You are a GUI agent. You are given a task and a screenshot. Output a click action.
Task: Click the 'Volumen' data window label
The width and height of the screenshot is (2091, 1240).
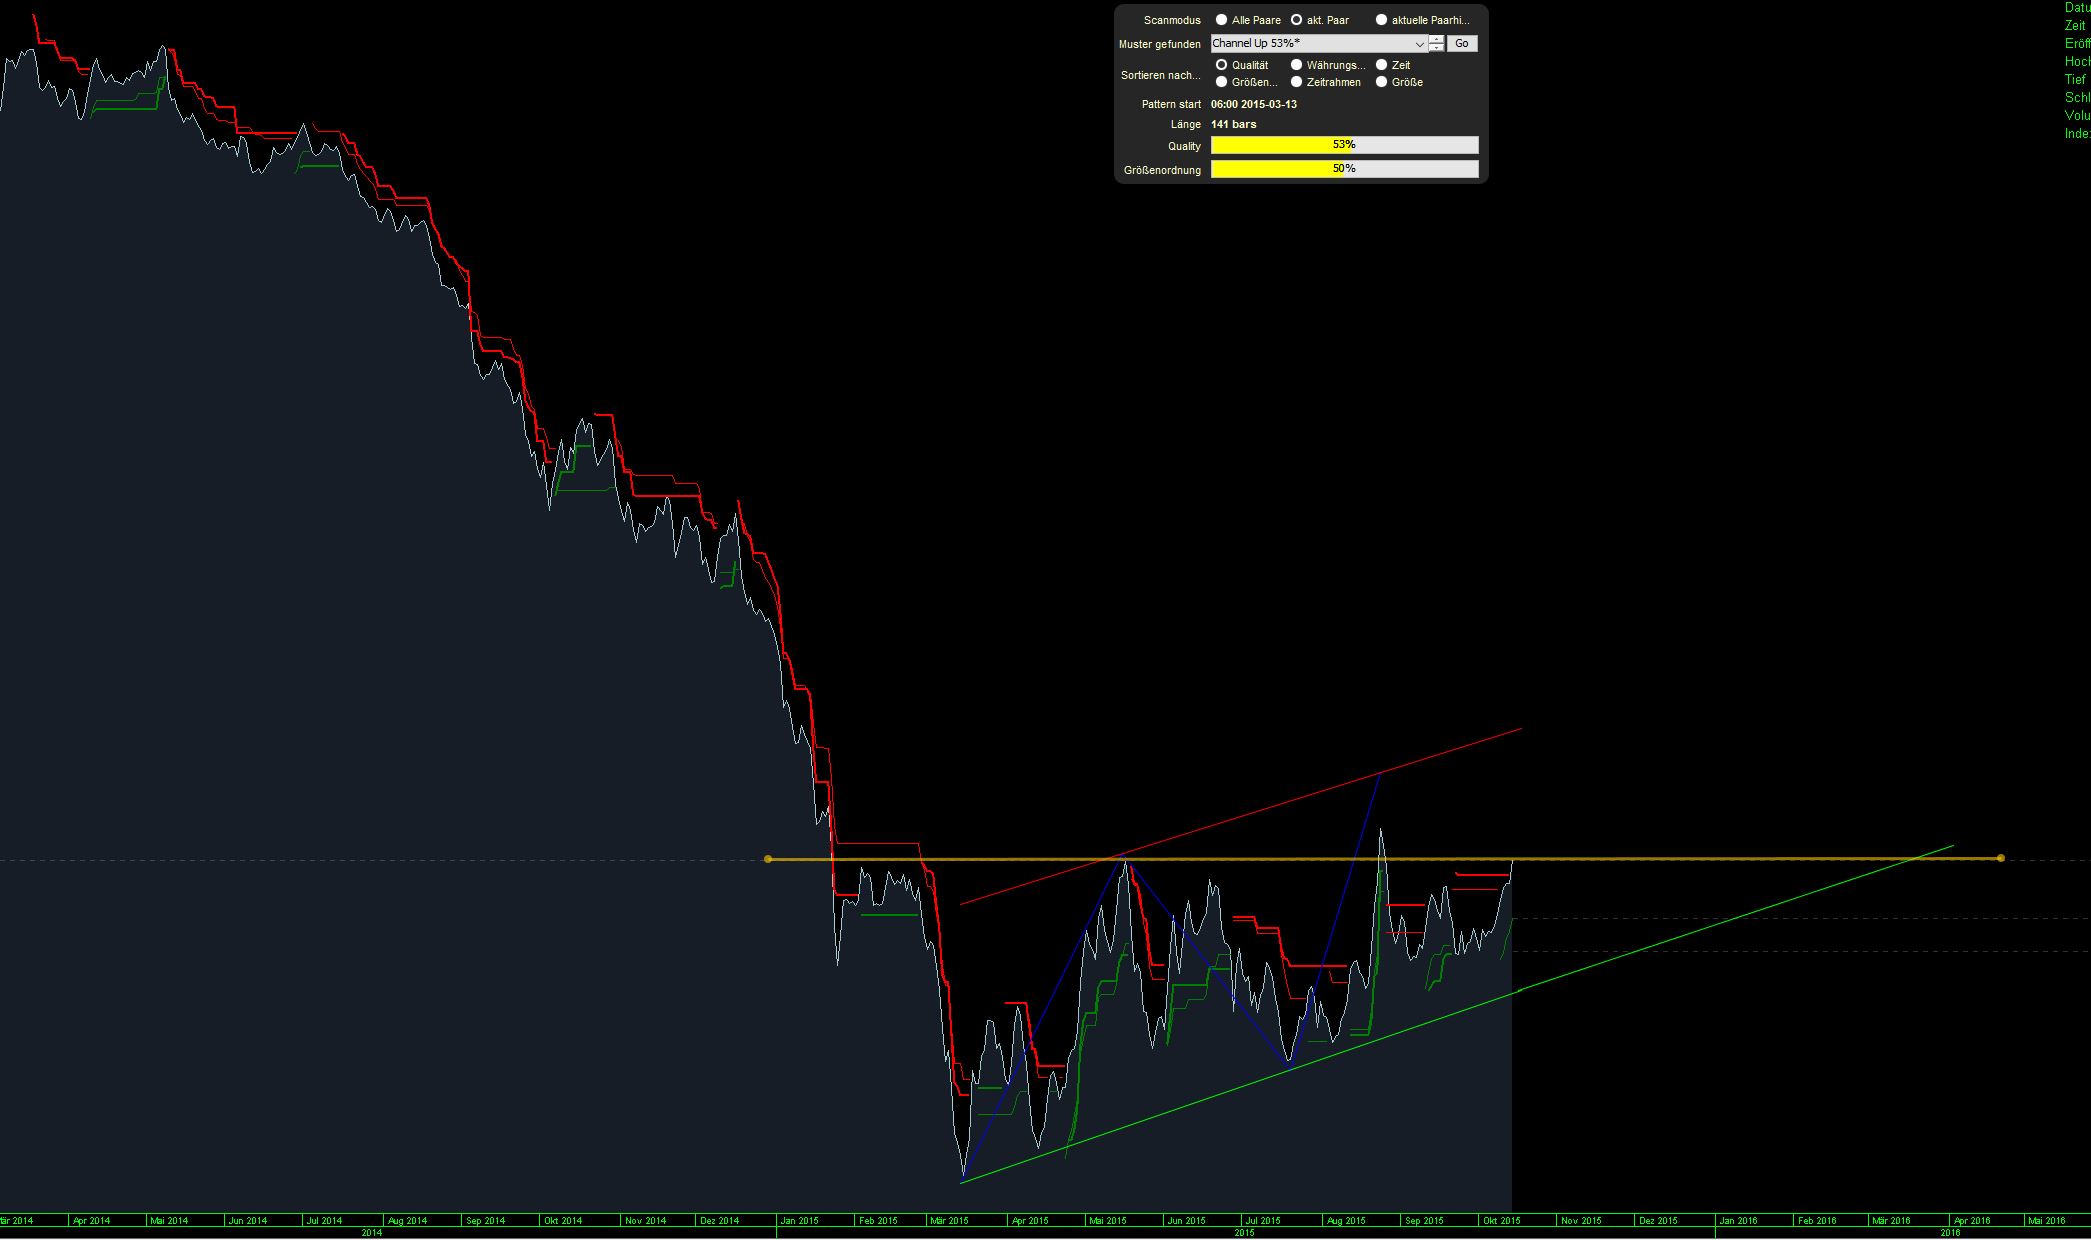(x=2078, y=115)
